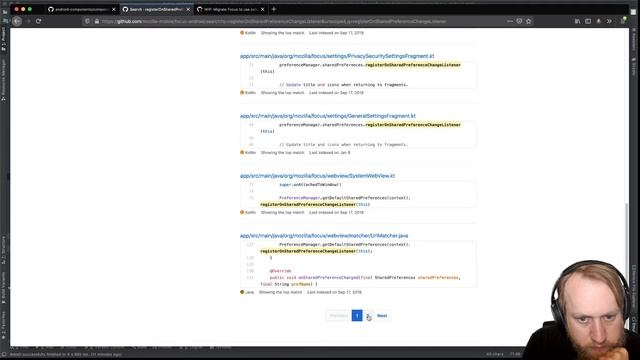640x360 pixels.
Task: Click the current page 1 button
Action: pos(357,316)
